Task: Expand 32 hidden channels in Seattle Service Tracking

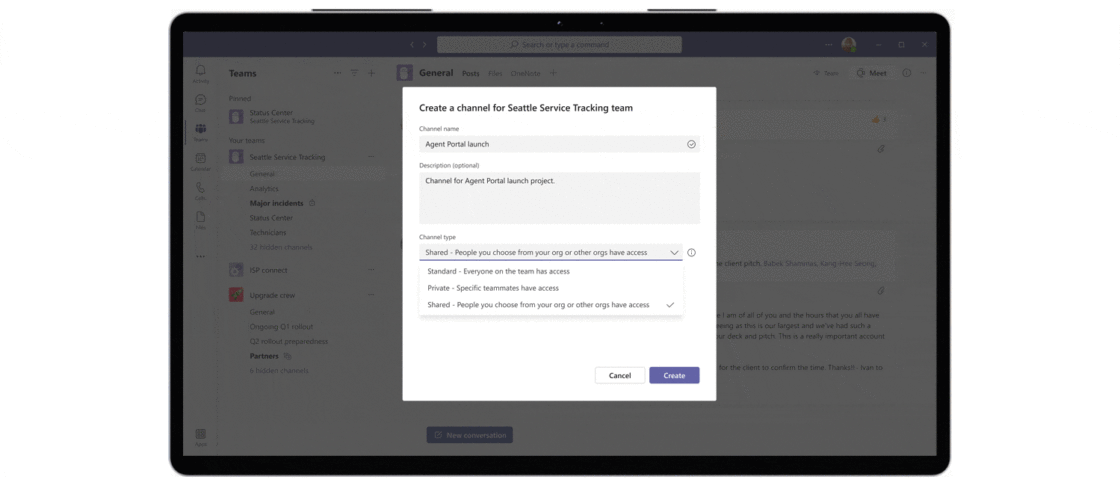Action: pyautogui.click(x=280, y=247)
